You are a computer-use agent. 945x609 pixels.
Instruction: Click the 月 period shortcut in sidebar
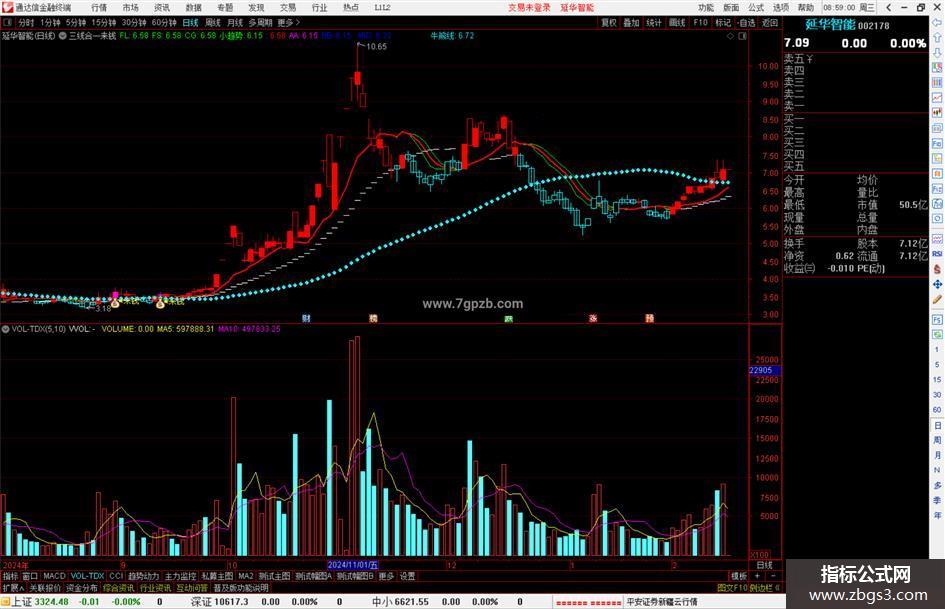click(937, 455)
